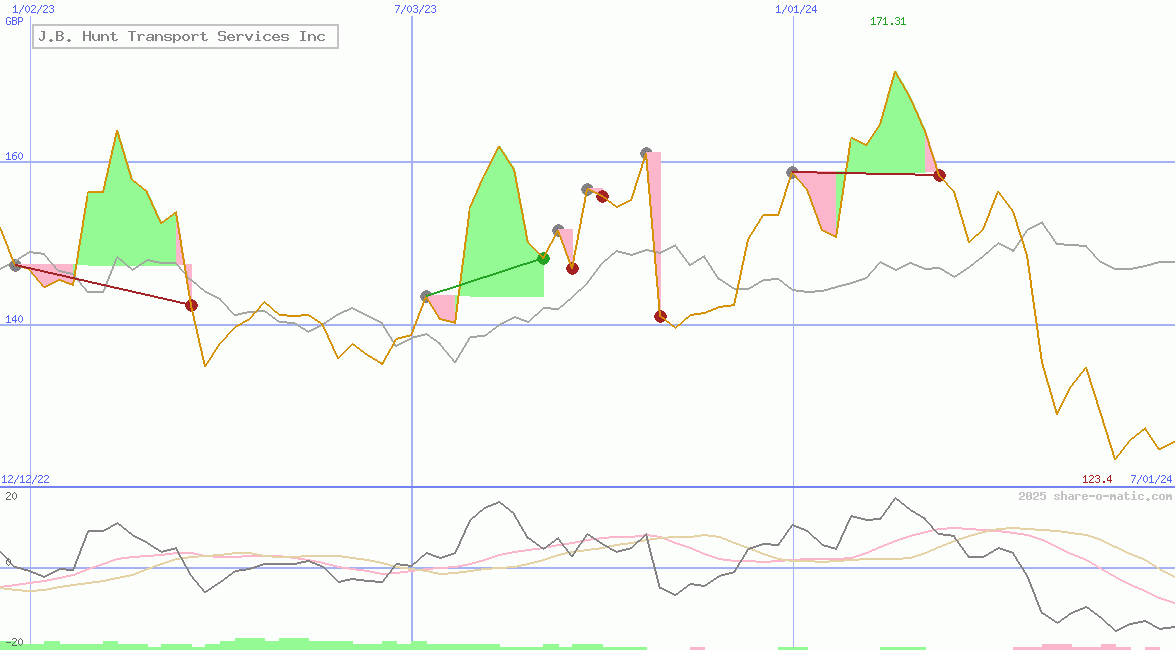Open the share-o-matic.com watermark link
1175x650 pixels.
[x=1095, y=496]
